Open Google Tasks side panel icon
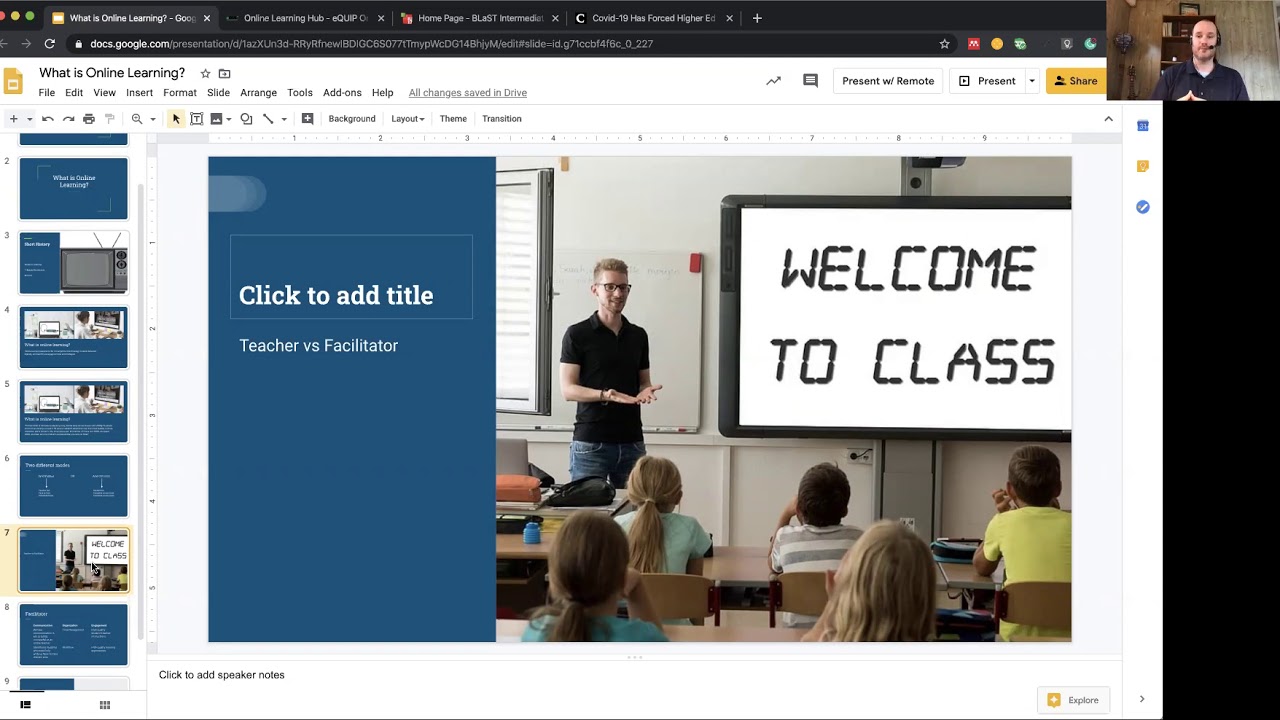The height and width of the screenshot is (720, 1280). pos(1143,207)
